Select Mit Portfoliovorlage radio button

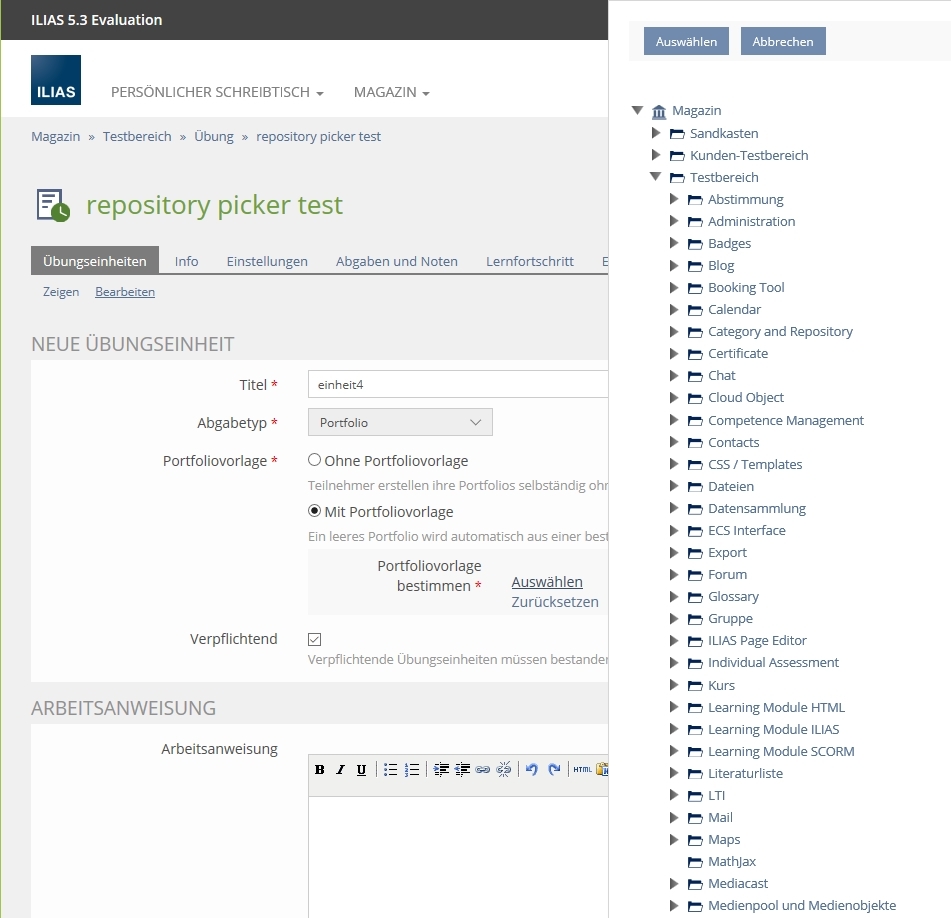point(314,511)
